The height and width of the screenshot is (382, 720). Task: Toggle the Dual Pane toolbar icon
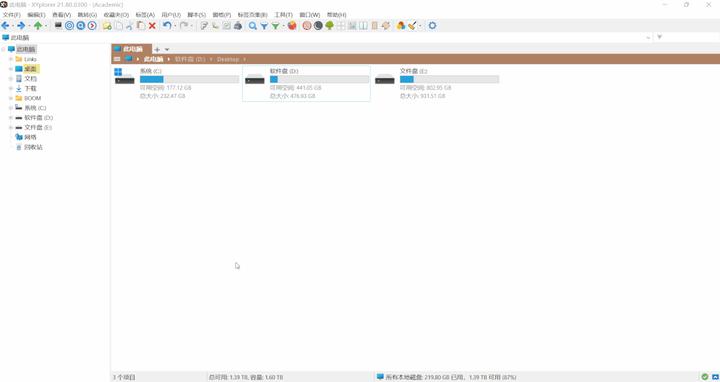[x=363, y=26]
